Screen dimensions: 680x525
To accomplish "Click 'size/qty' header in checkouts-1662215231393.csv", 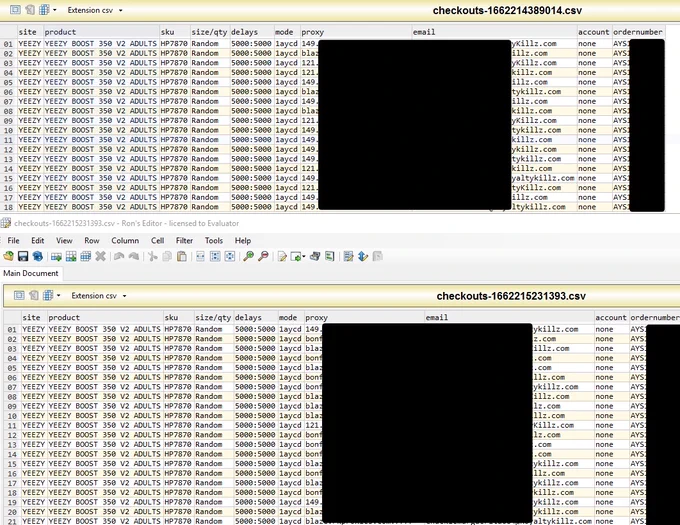I will pos(213,317).
